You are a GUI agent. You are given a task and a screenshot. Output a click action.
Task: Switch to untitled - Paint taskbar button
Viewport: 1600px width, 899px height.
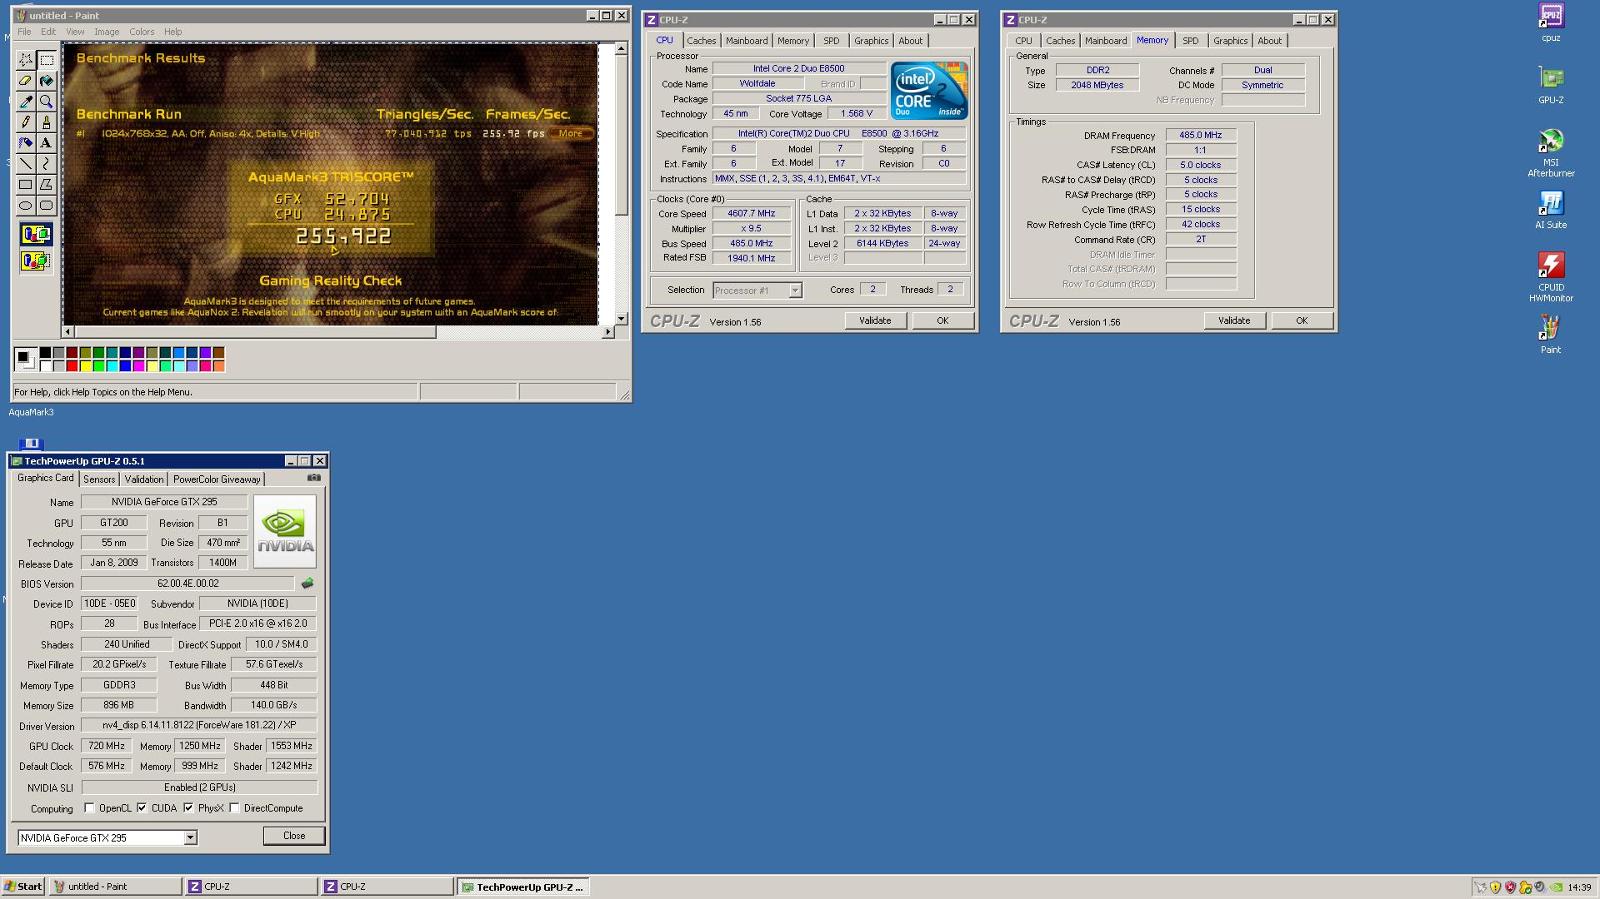pyautogui.click(x=115, y=887)
